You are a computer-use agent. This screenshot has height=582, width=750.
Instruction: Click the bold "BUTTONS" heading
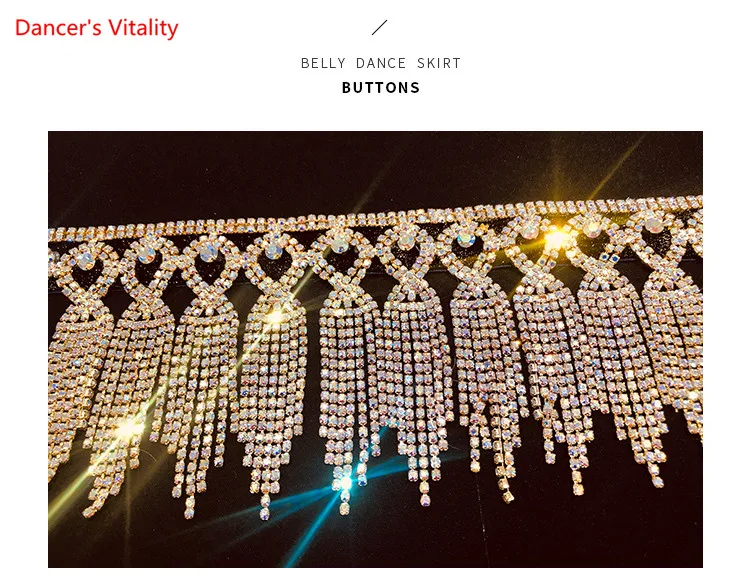381,88
